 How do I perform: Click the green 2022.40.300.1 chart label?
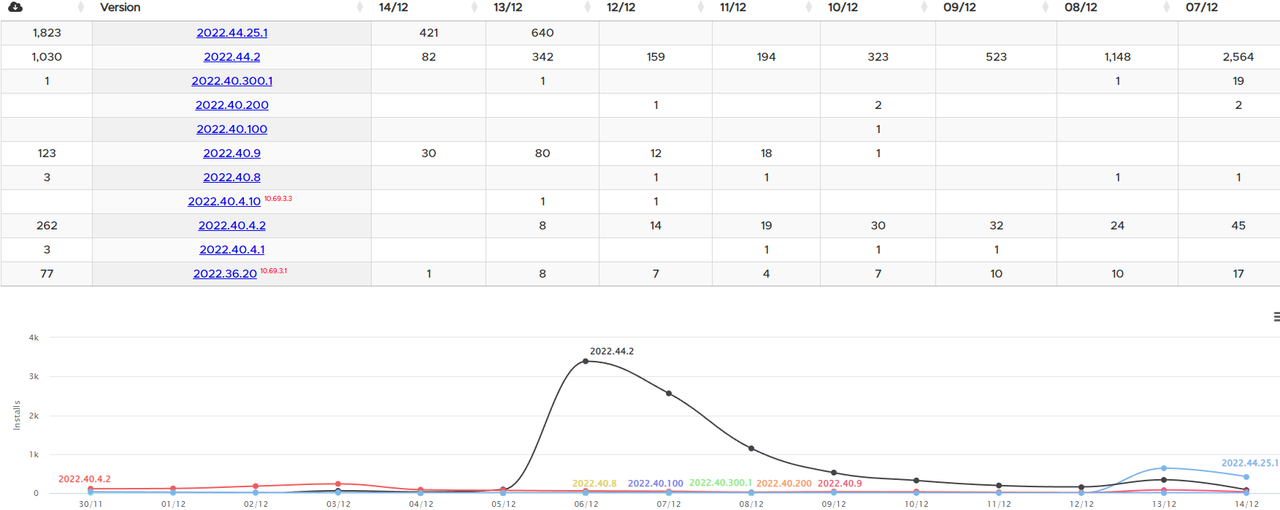[x=721, y=483]
